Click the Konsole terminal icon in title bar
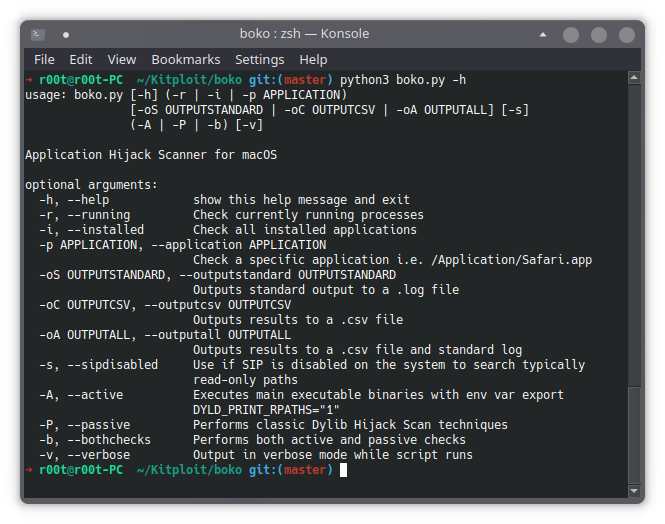This screenshot has width=665, height=524. [x=38, y=34]
